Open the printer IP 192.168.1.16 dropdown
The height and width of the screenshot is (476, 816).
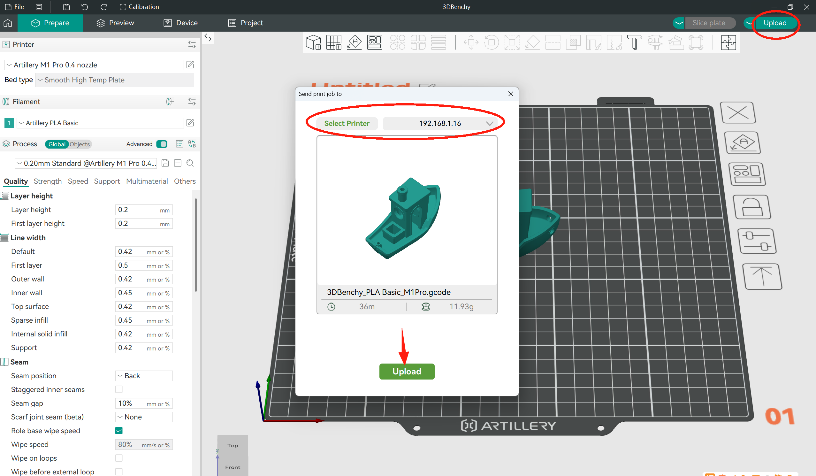(x=440, y=123)
